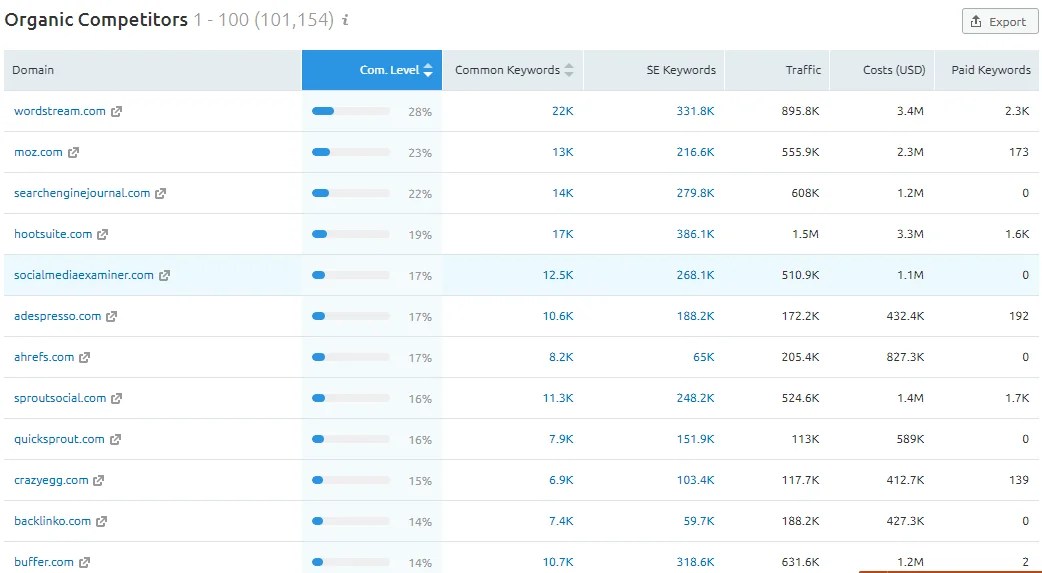1042x573 pixels.
Task: Open the socialmediaexaminer.com domain link
Action: coord(84,275)
